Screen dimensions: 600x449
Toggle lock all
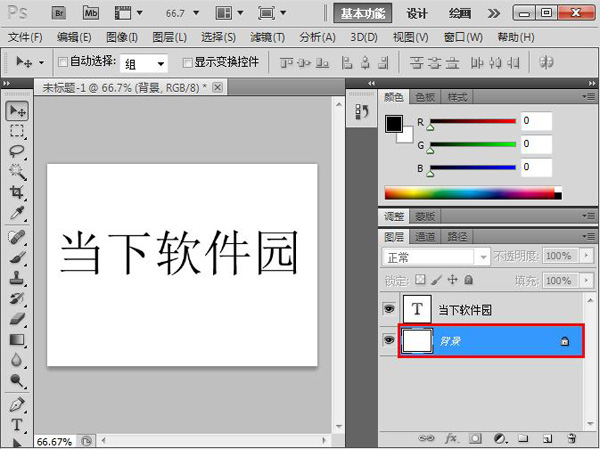(468, 280)
